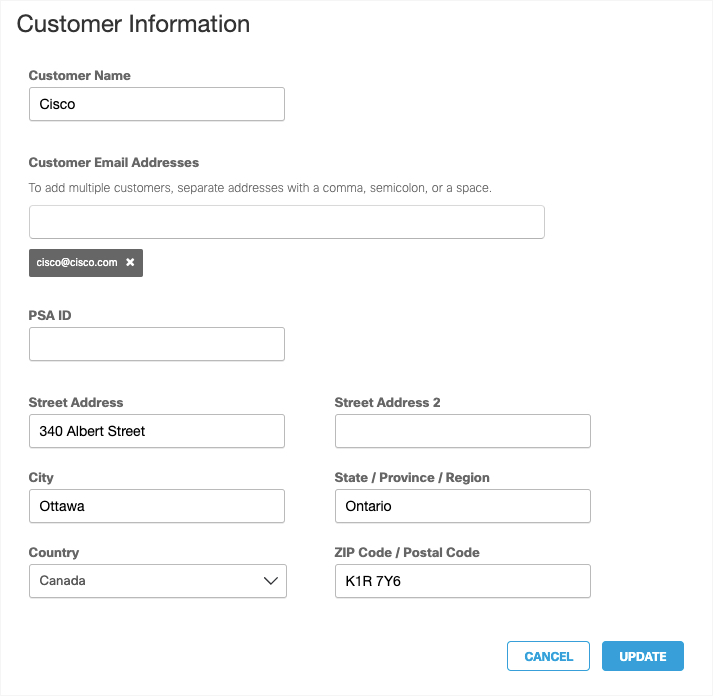
Task: Click the ZIP Code / Postal Code label
Action: 407,552
